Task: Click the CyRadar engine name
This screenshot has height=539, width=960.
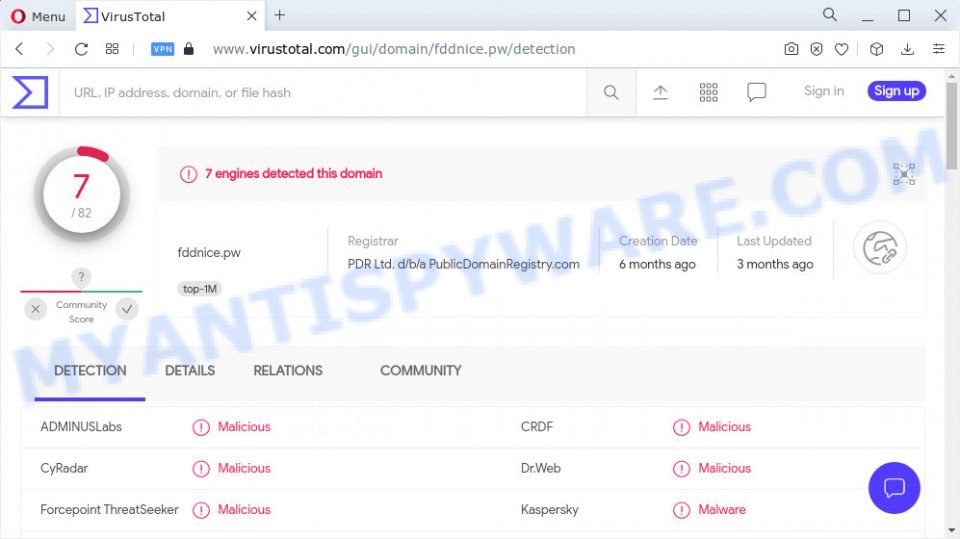Action: click(x=64, y=469)
